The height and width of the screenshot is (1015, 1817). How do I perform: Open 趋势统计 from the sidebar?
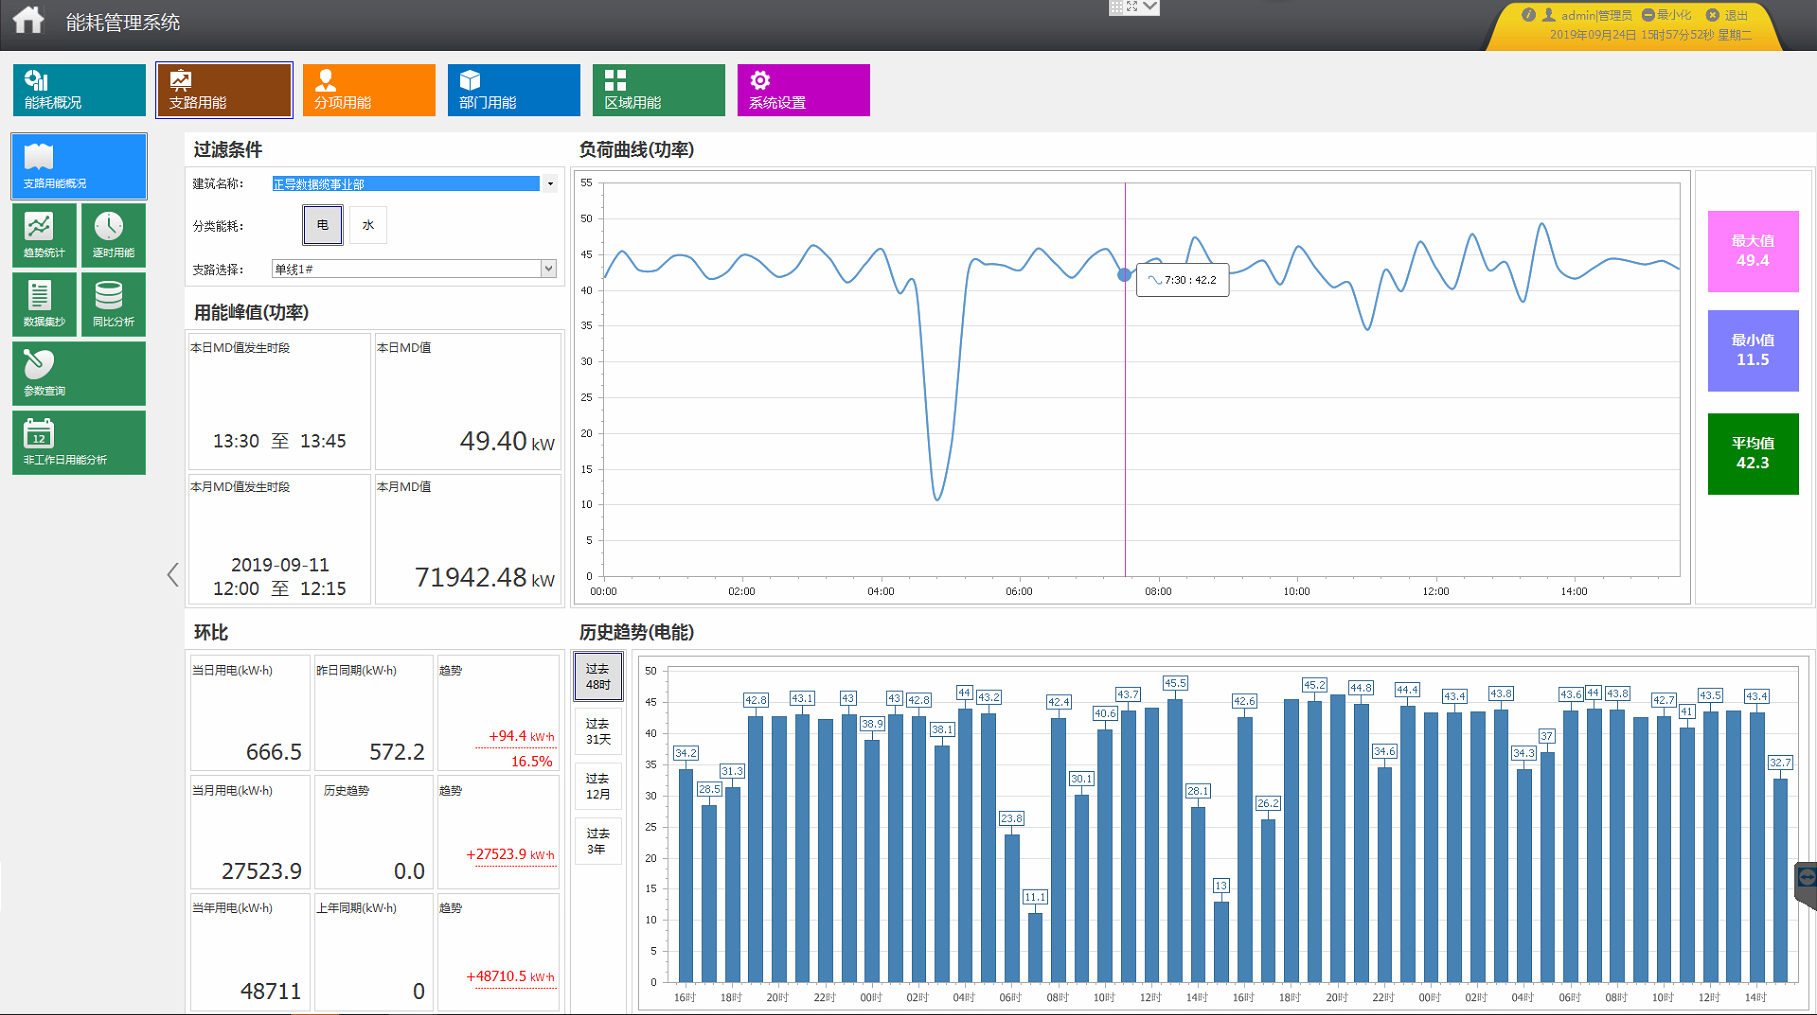coord(44,235)
